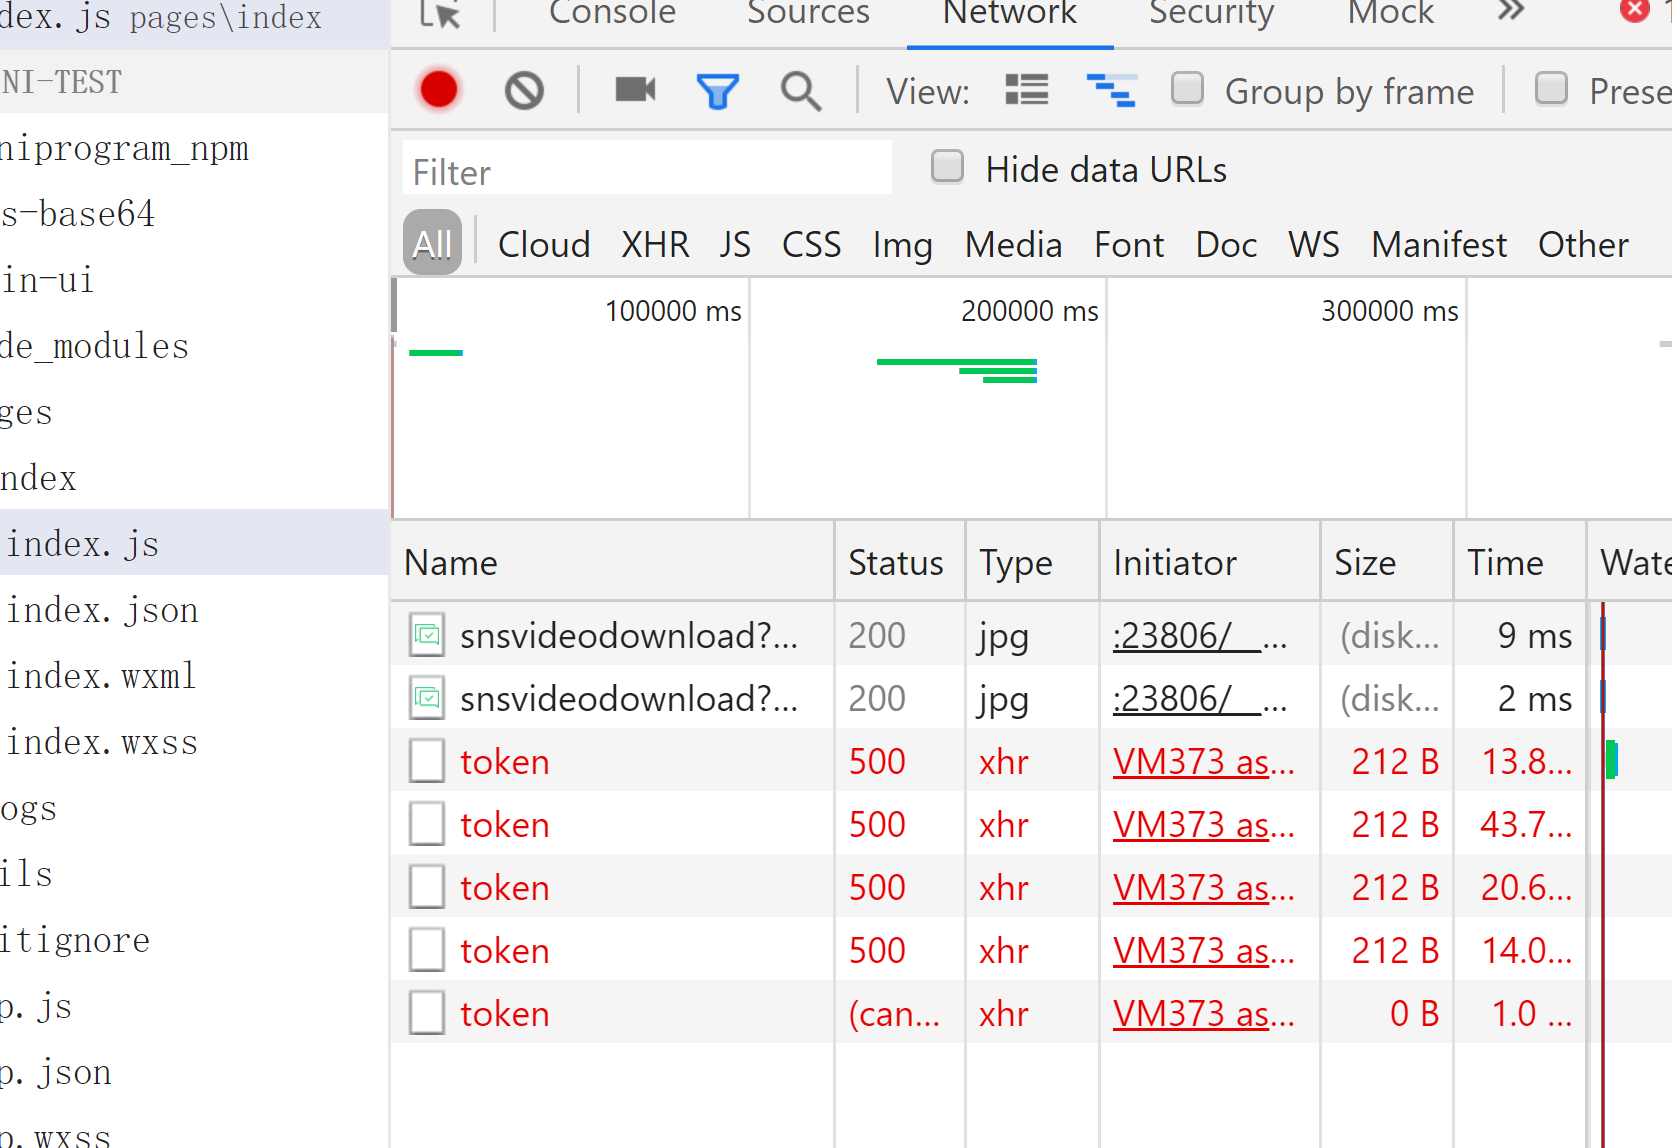
Task: Filter requests by XHR
Action: point(655,244)
